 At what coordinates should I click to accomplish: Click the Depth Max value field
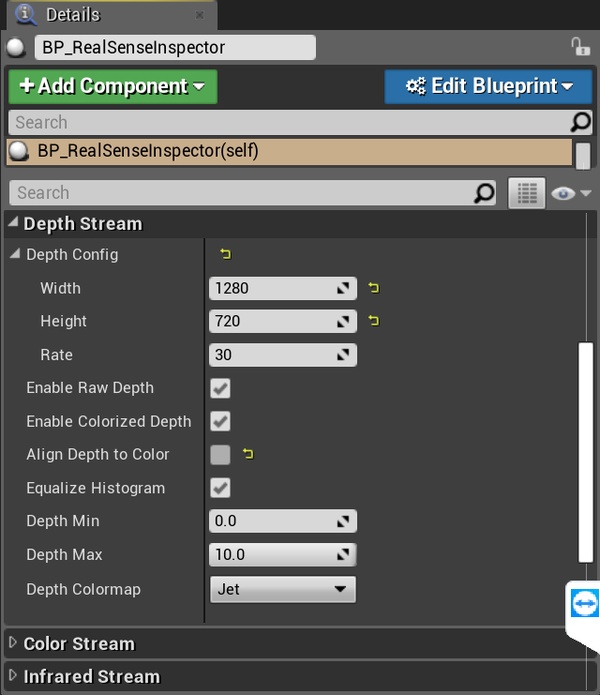(x=272, y=555)
